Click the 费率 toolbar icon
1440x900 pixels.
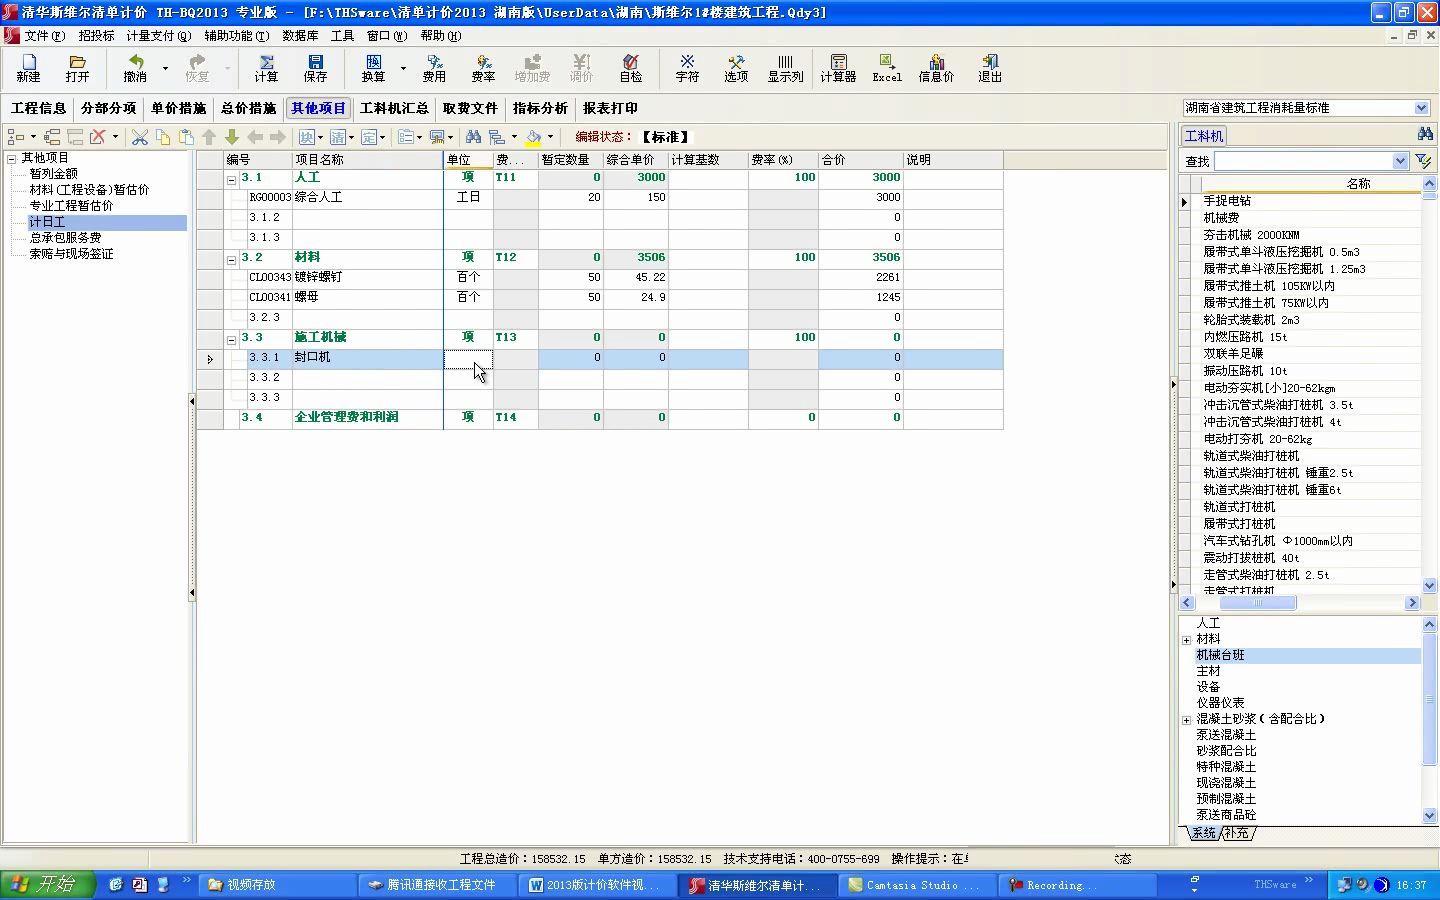coord(483,68)
